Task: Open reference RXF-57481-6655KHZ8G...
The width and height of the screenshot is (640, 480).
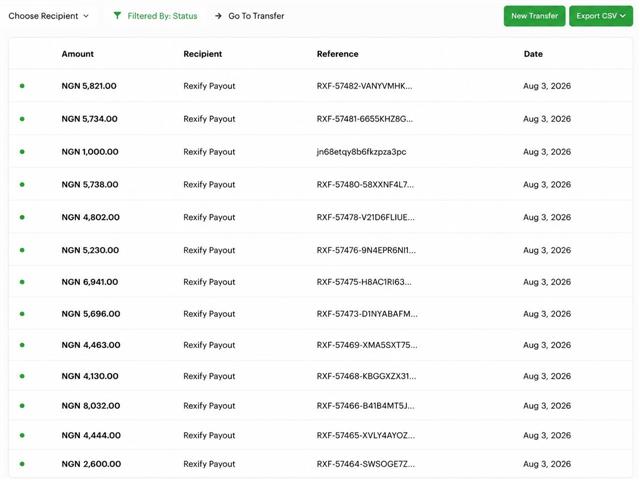Action: (365, 119)
